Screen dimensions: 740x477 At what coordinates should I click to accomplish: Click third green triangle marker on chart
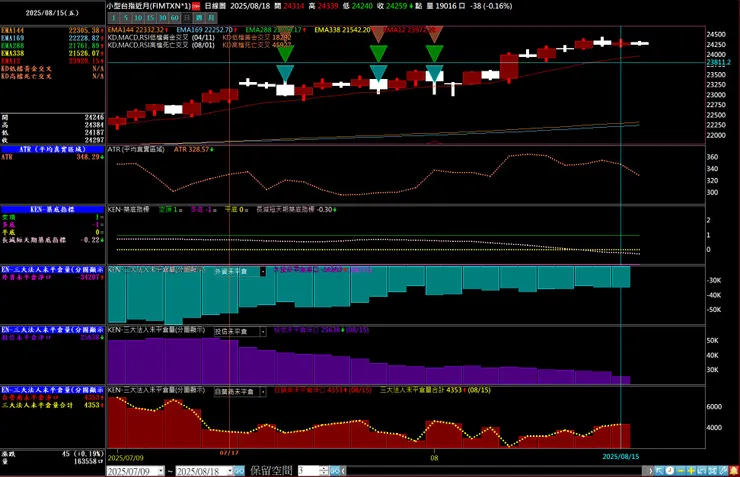[x=434, y=53]
